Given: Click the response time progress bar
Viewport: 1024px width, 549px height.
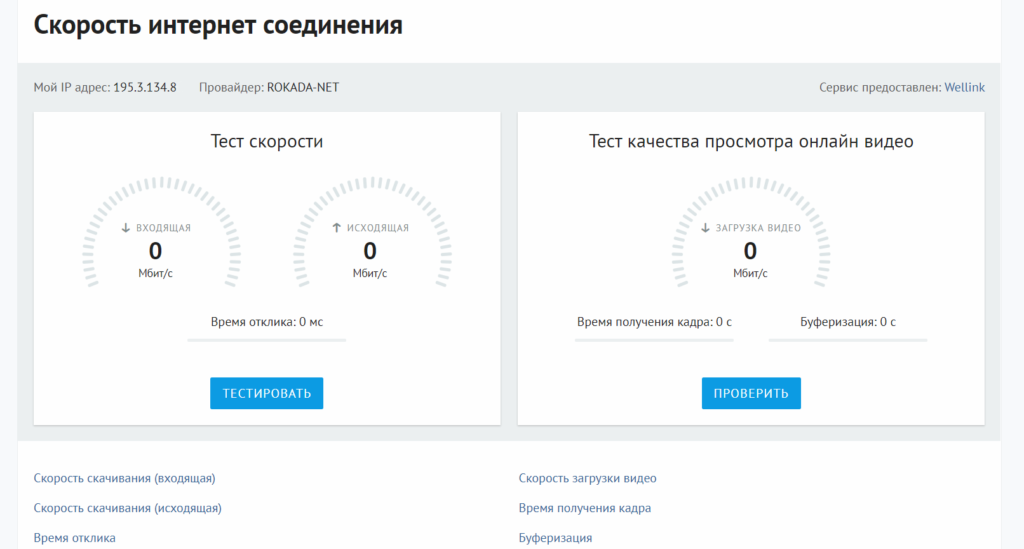Looking at the screenshot, I should click(x=267, y=340).
